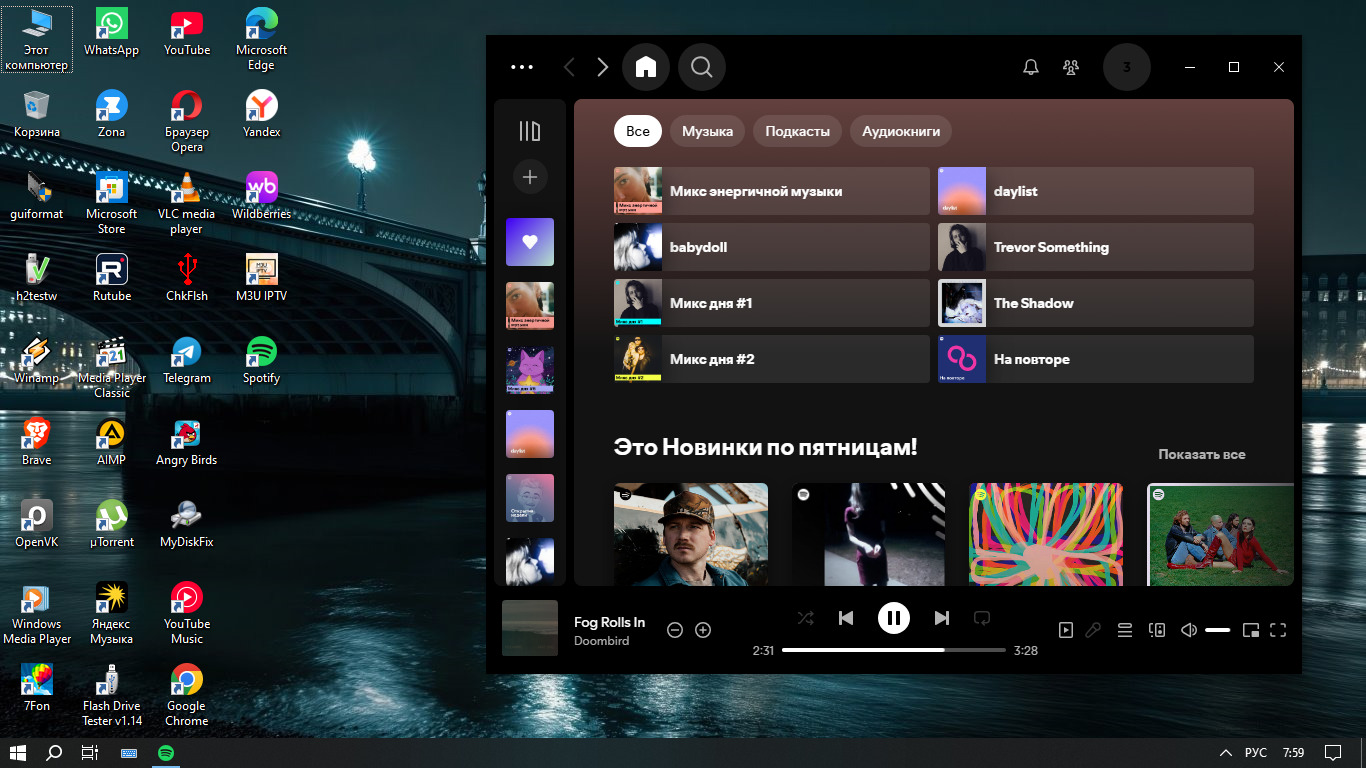Pause the current track
Screen dimensions: 1366x768
894,618
